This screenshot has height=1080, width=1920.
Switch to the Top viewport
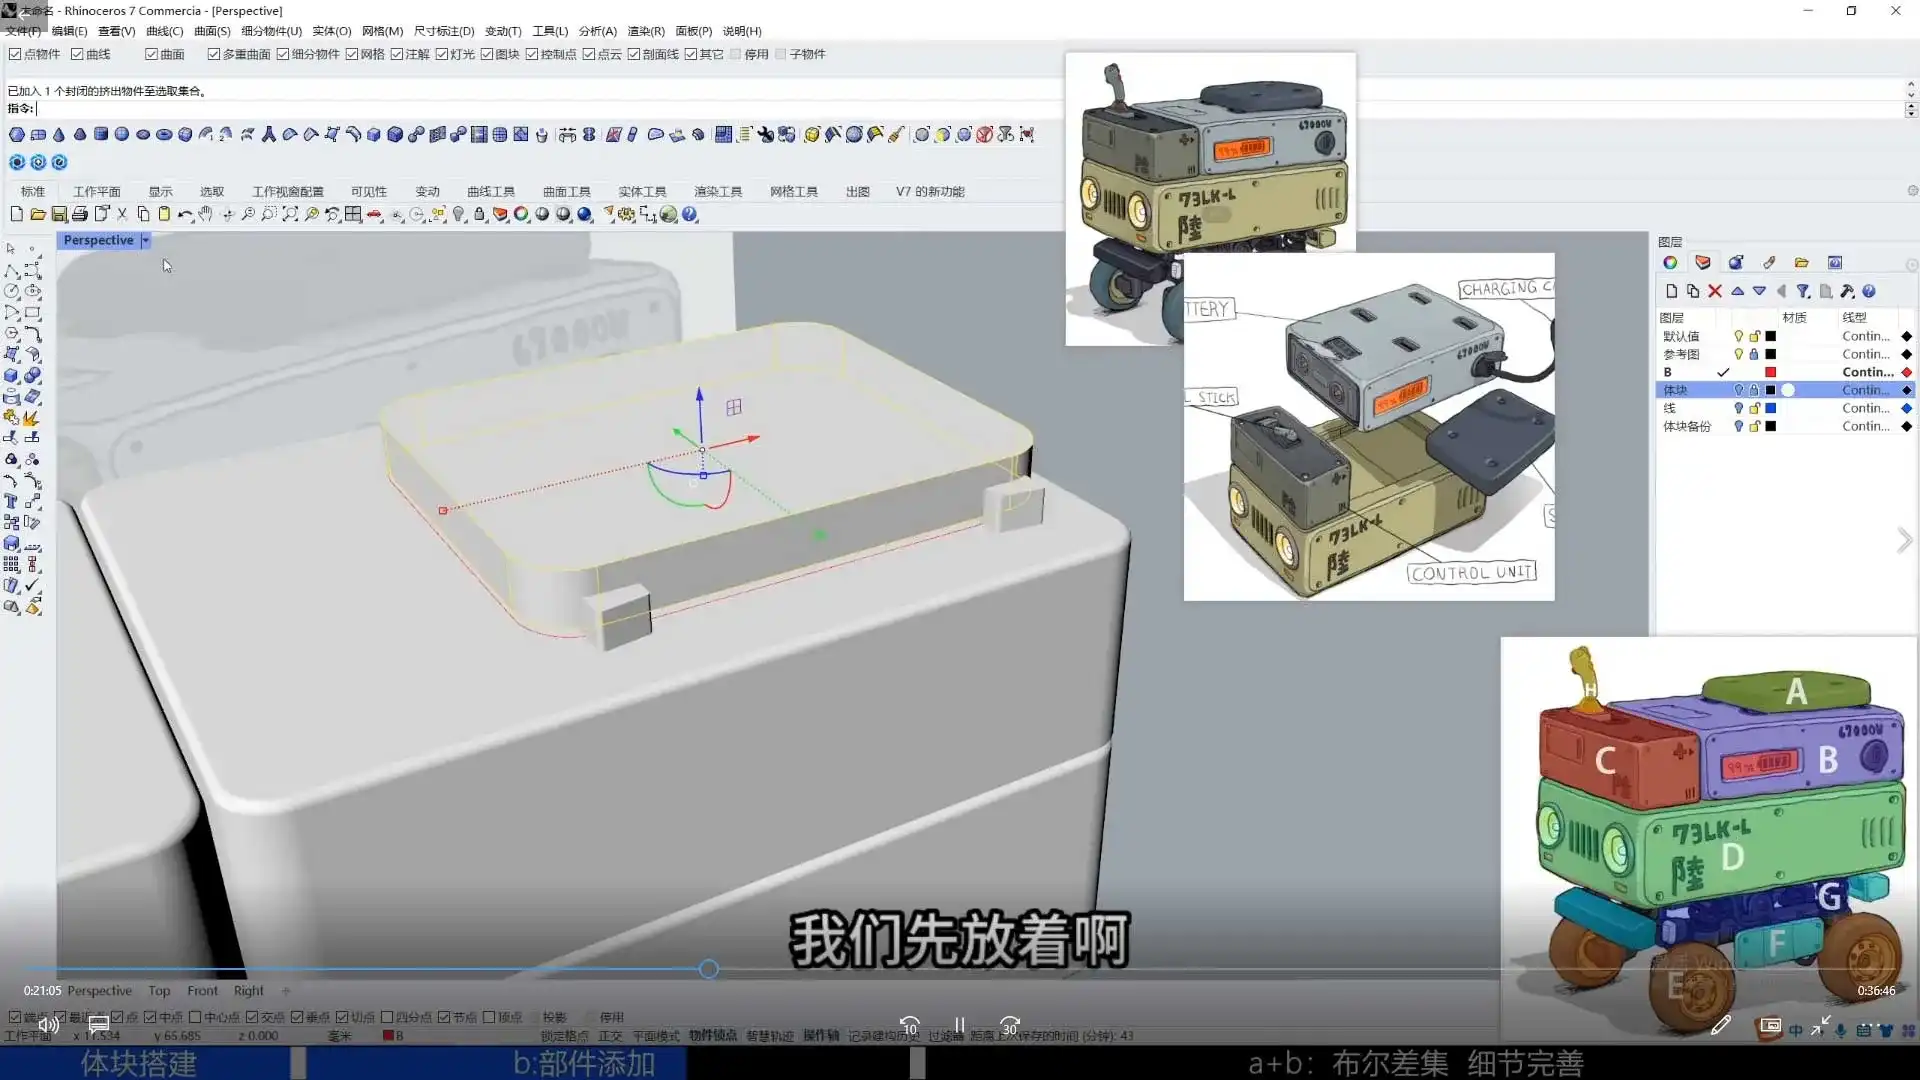(x=158, y=991)
